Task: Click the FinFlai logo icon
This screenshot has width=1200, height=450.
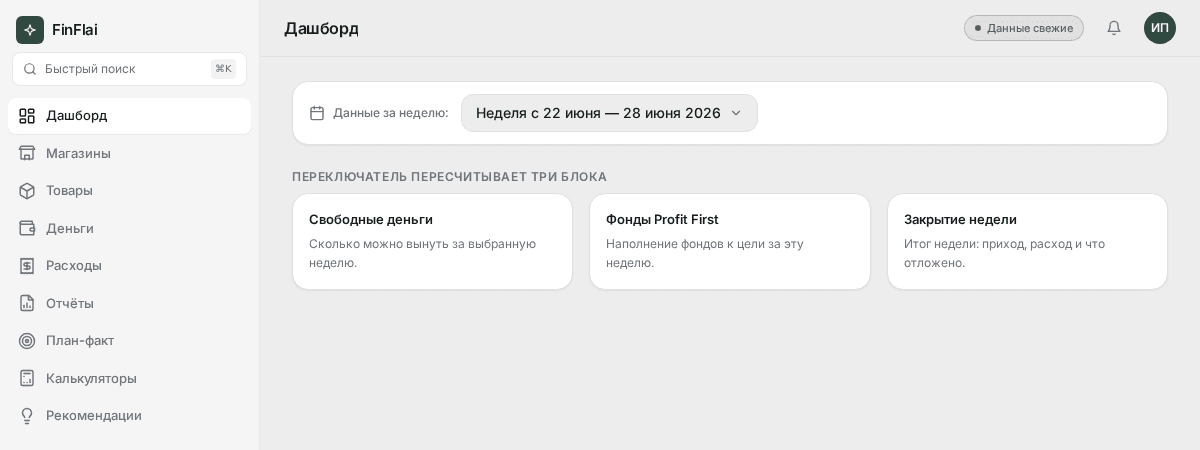Action: (30, 30)
